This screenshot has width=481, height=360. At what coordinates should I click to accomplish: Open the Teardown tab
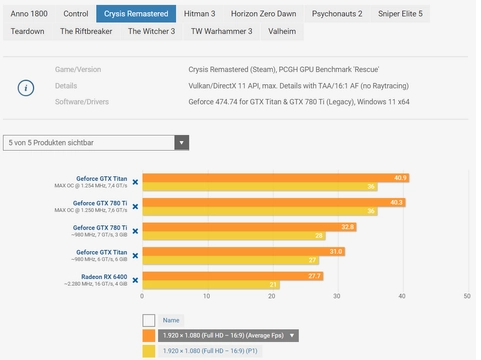point(27,31)
